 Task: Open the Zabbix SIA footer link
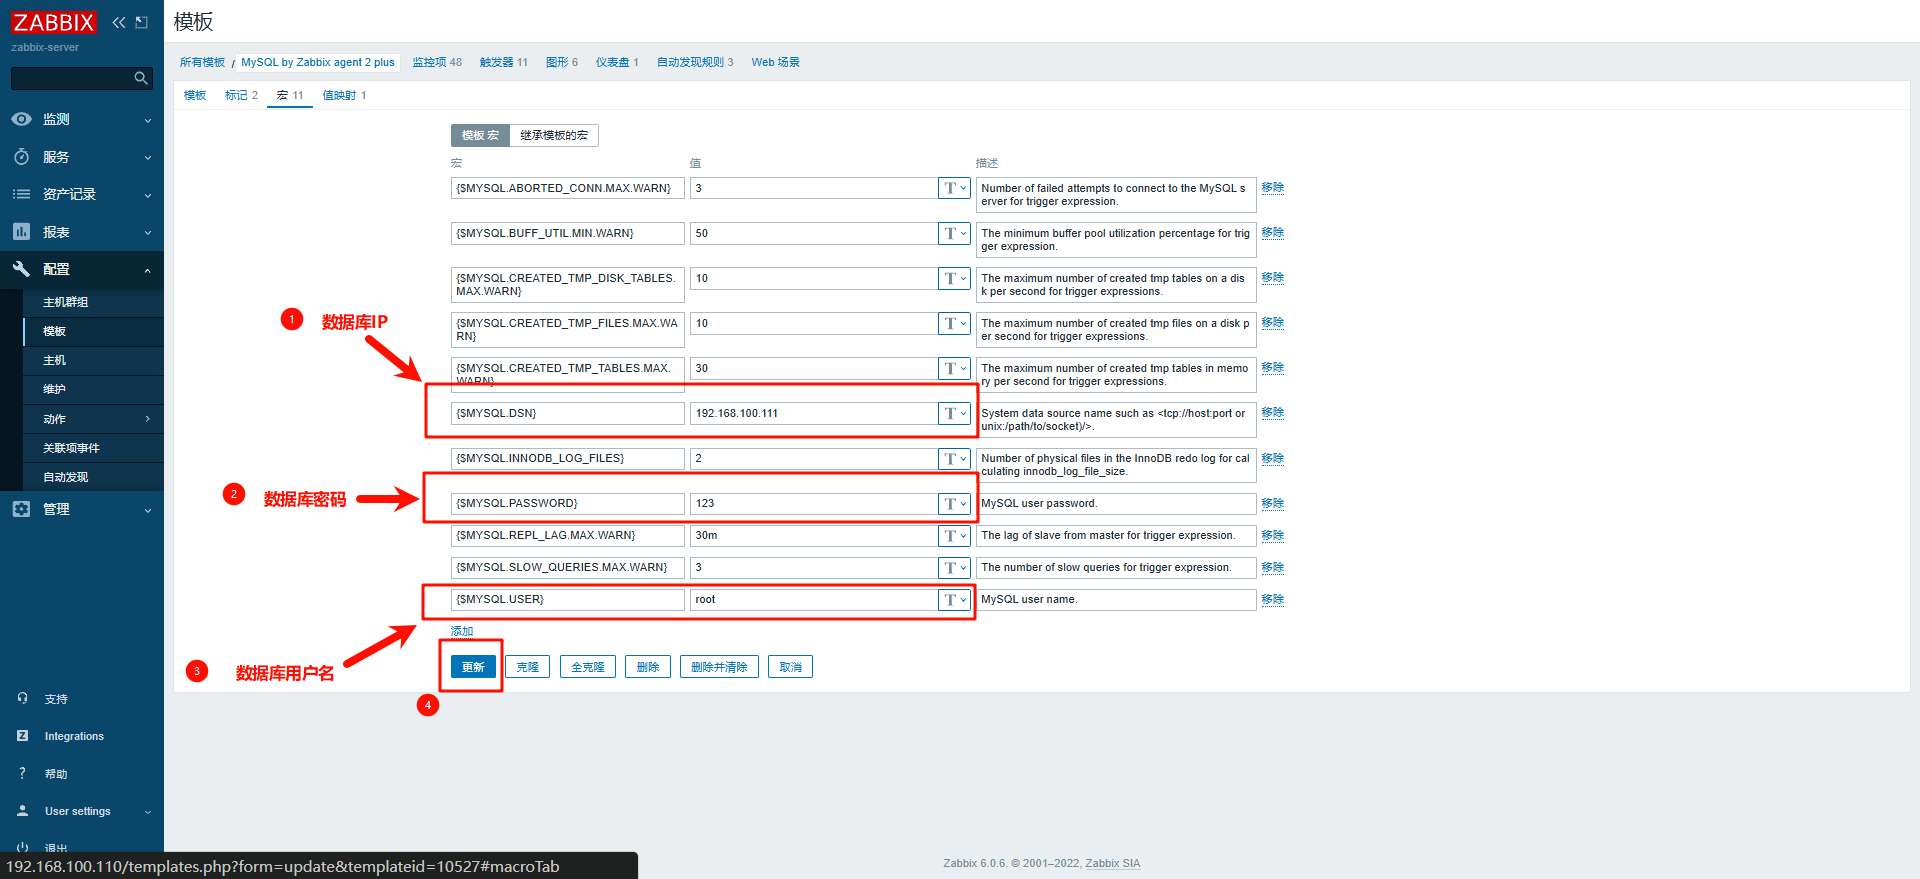coord(1112,863)
